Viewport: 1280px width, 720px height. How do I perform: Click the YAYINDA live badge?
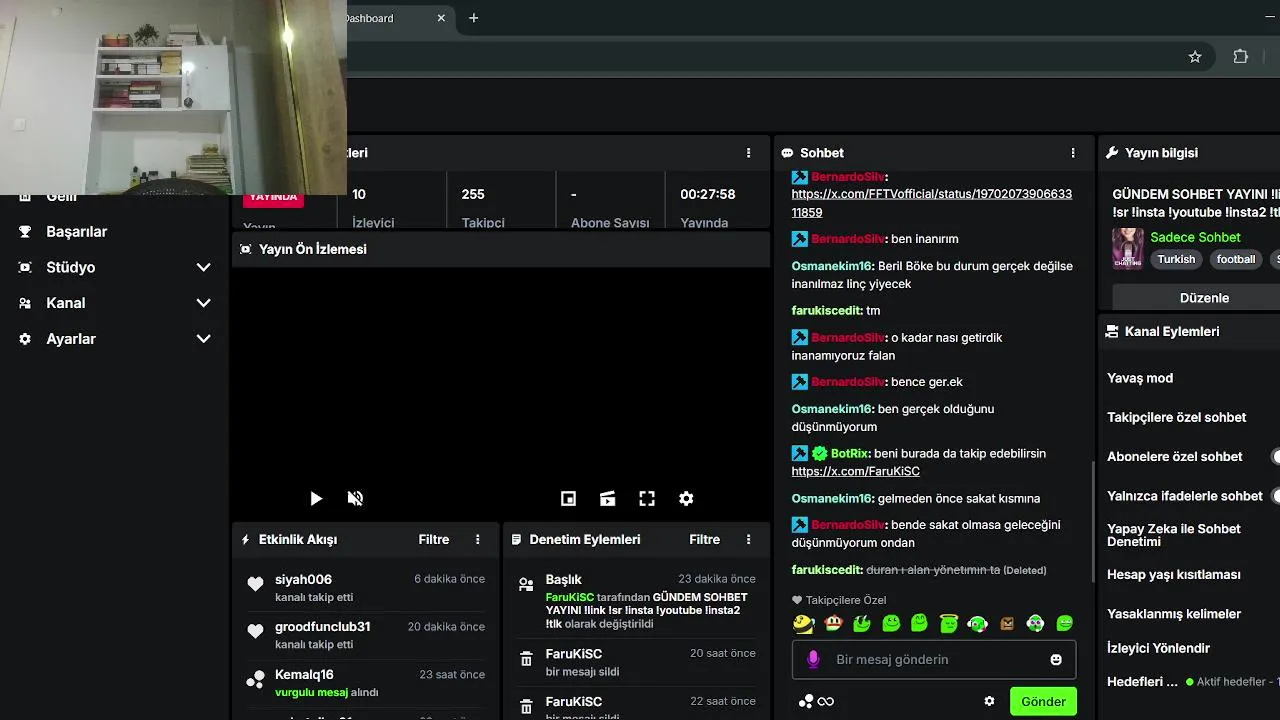click(x=273, y=197)
